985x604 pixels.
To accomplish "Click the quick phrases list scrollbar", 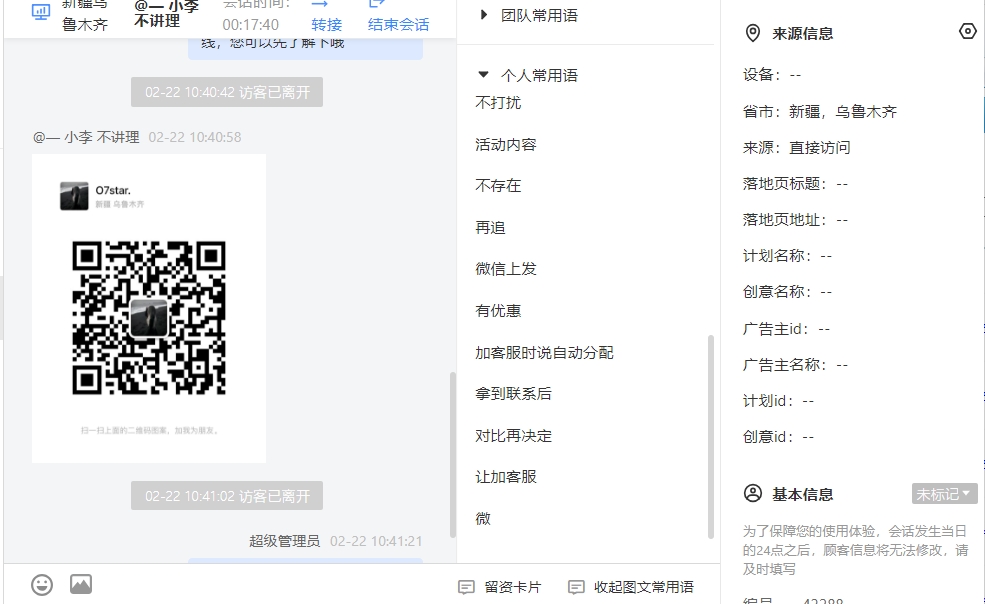I will (x=710, y=436).
